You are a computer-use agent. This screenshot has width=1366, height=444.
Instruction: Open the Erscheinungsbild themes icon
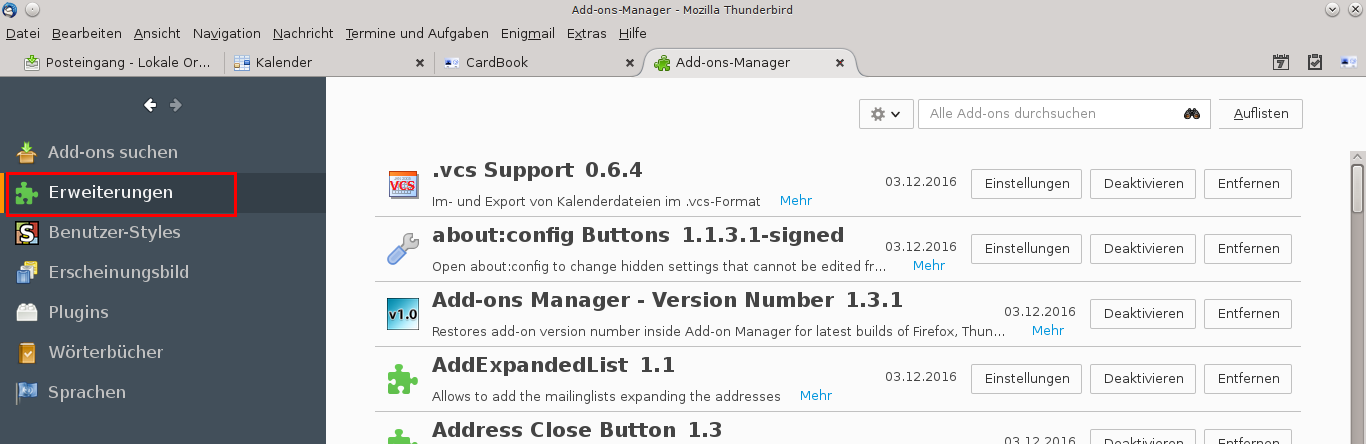[27, 273]
